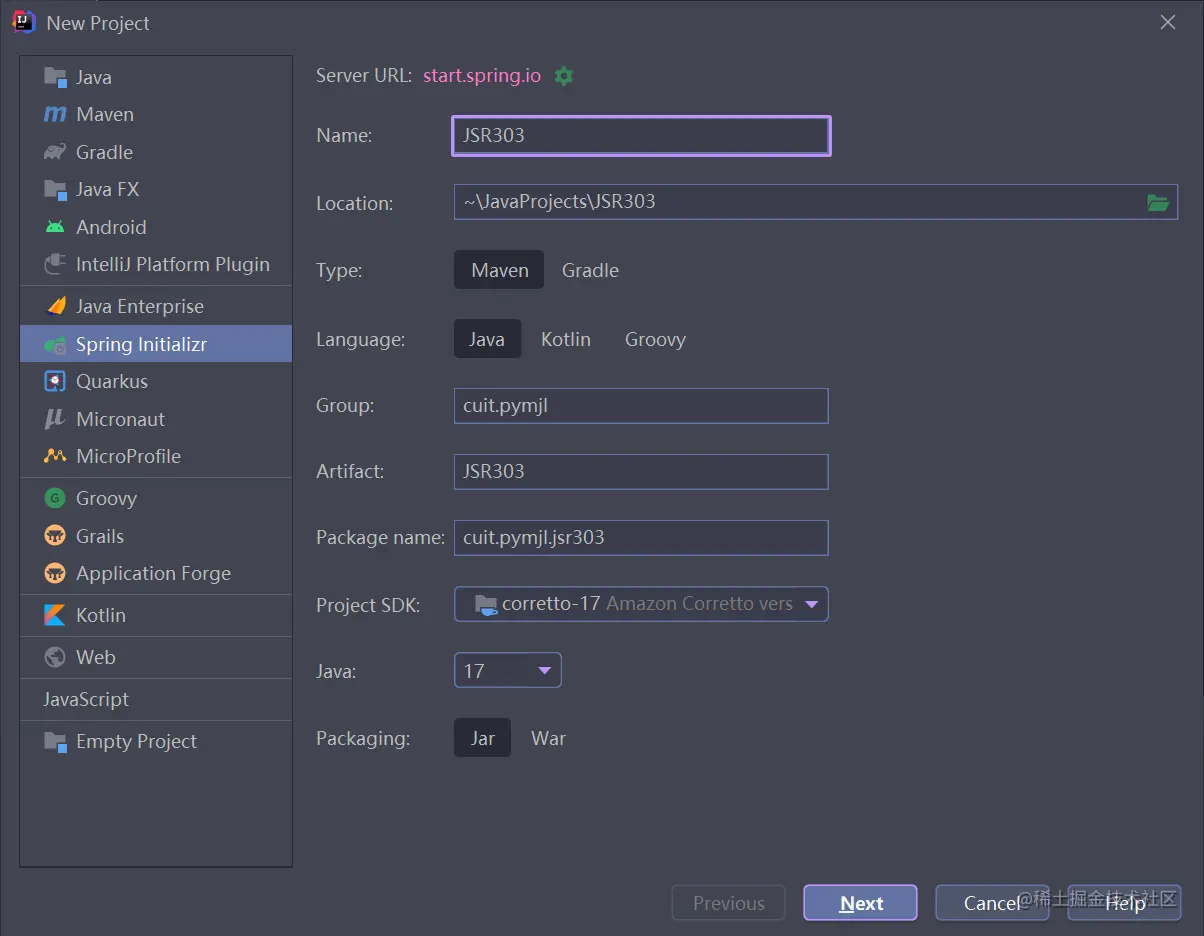Click the Next button

click(860, 903)
